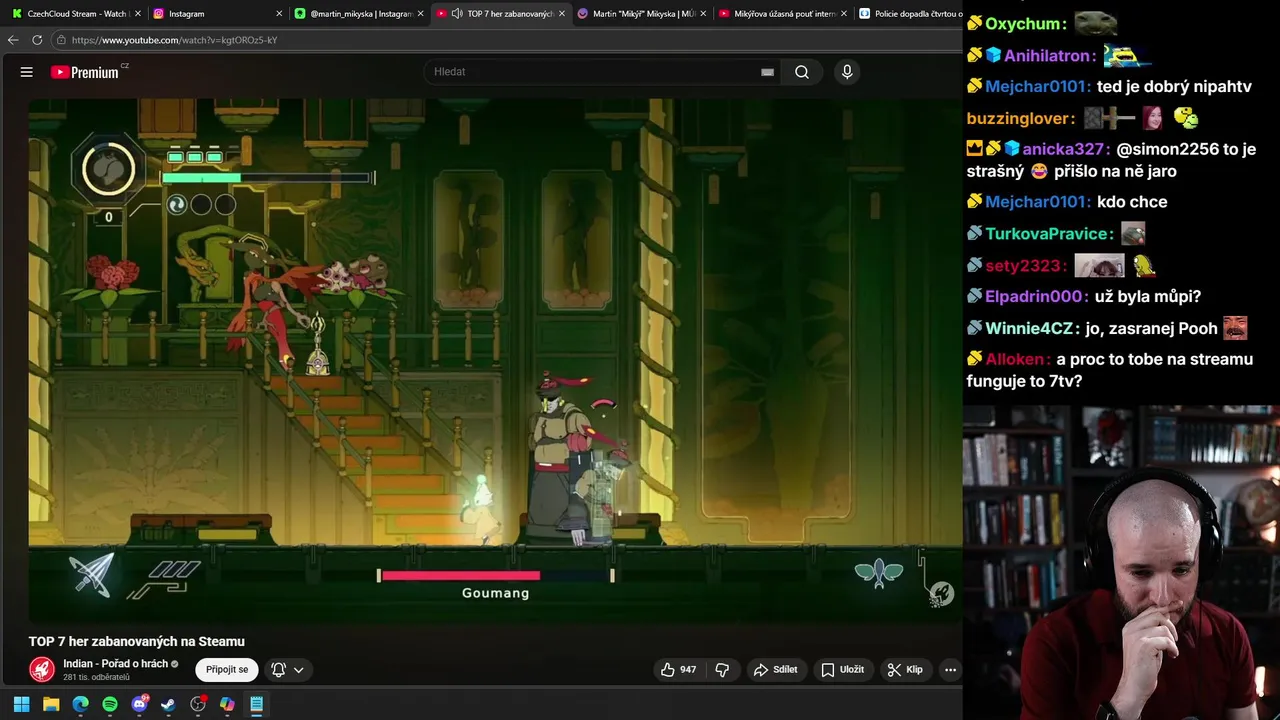Open the active notepad-style taskbar app
Image resolution: width=1280 pixels, height=720 pixels.
[257, 704]
